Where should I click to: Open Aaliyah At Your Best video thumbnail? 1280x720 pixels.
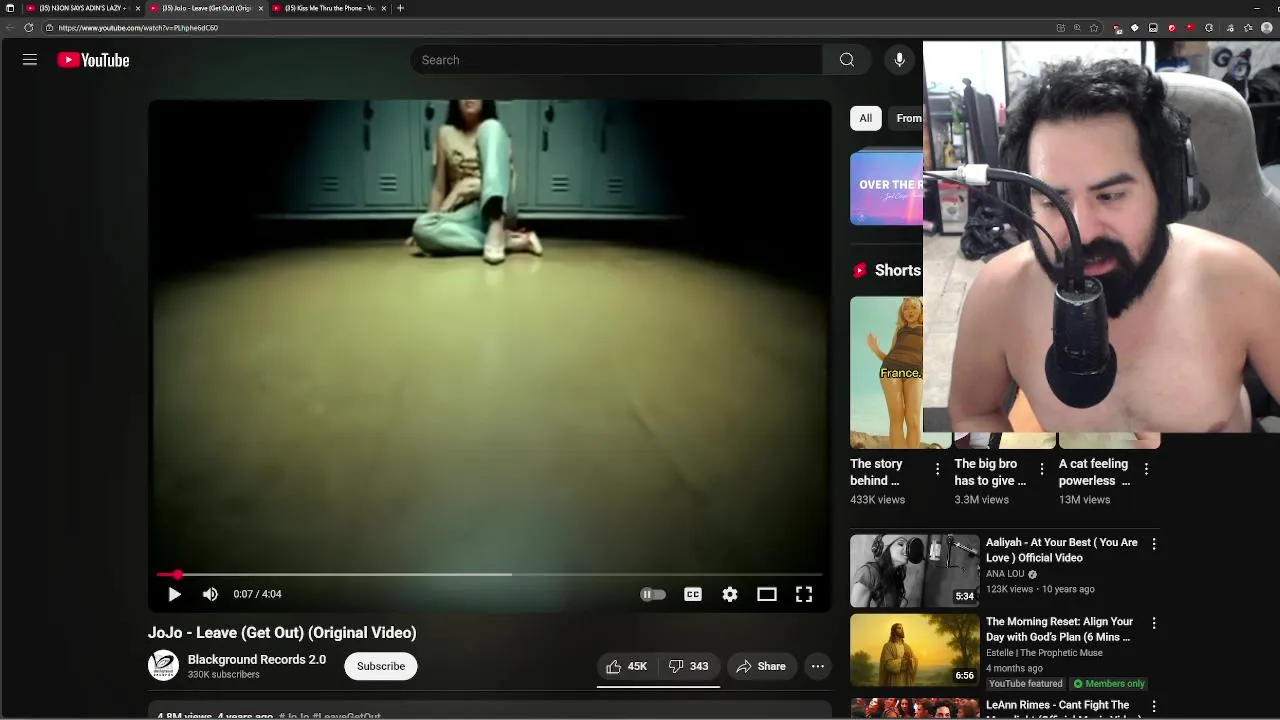click(915, 571)
